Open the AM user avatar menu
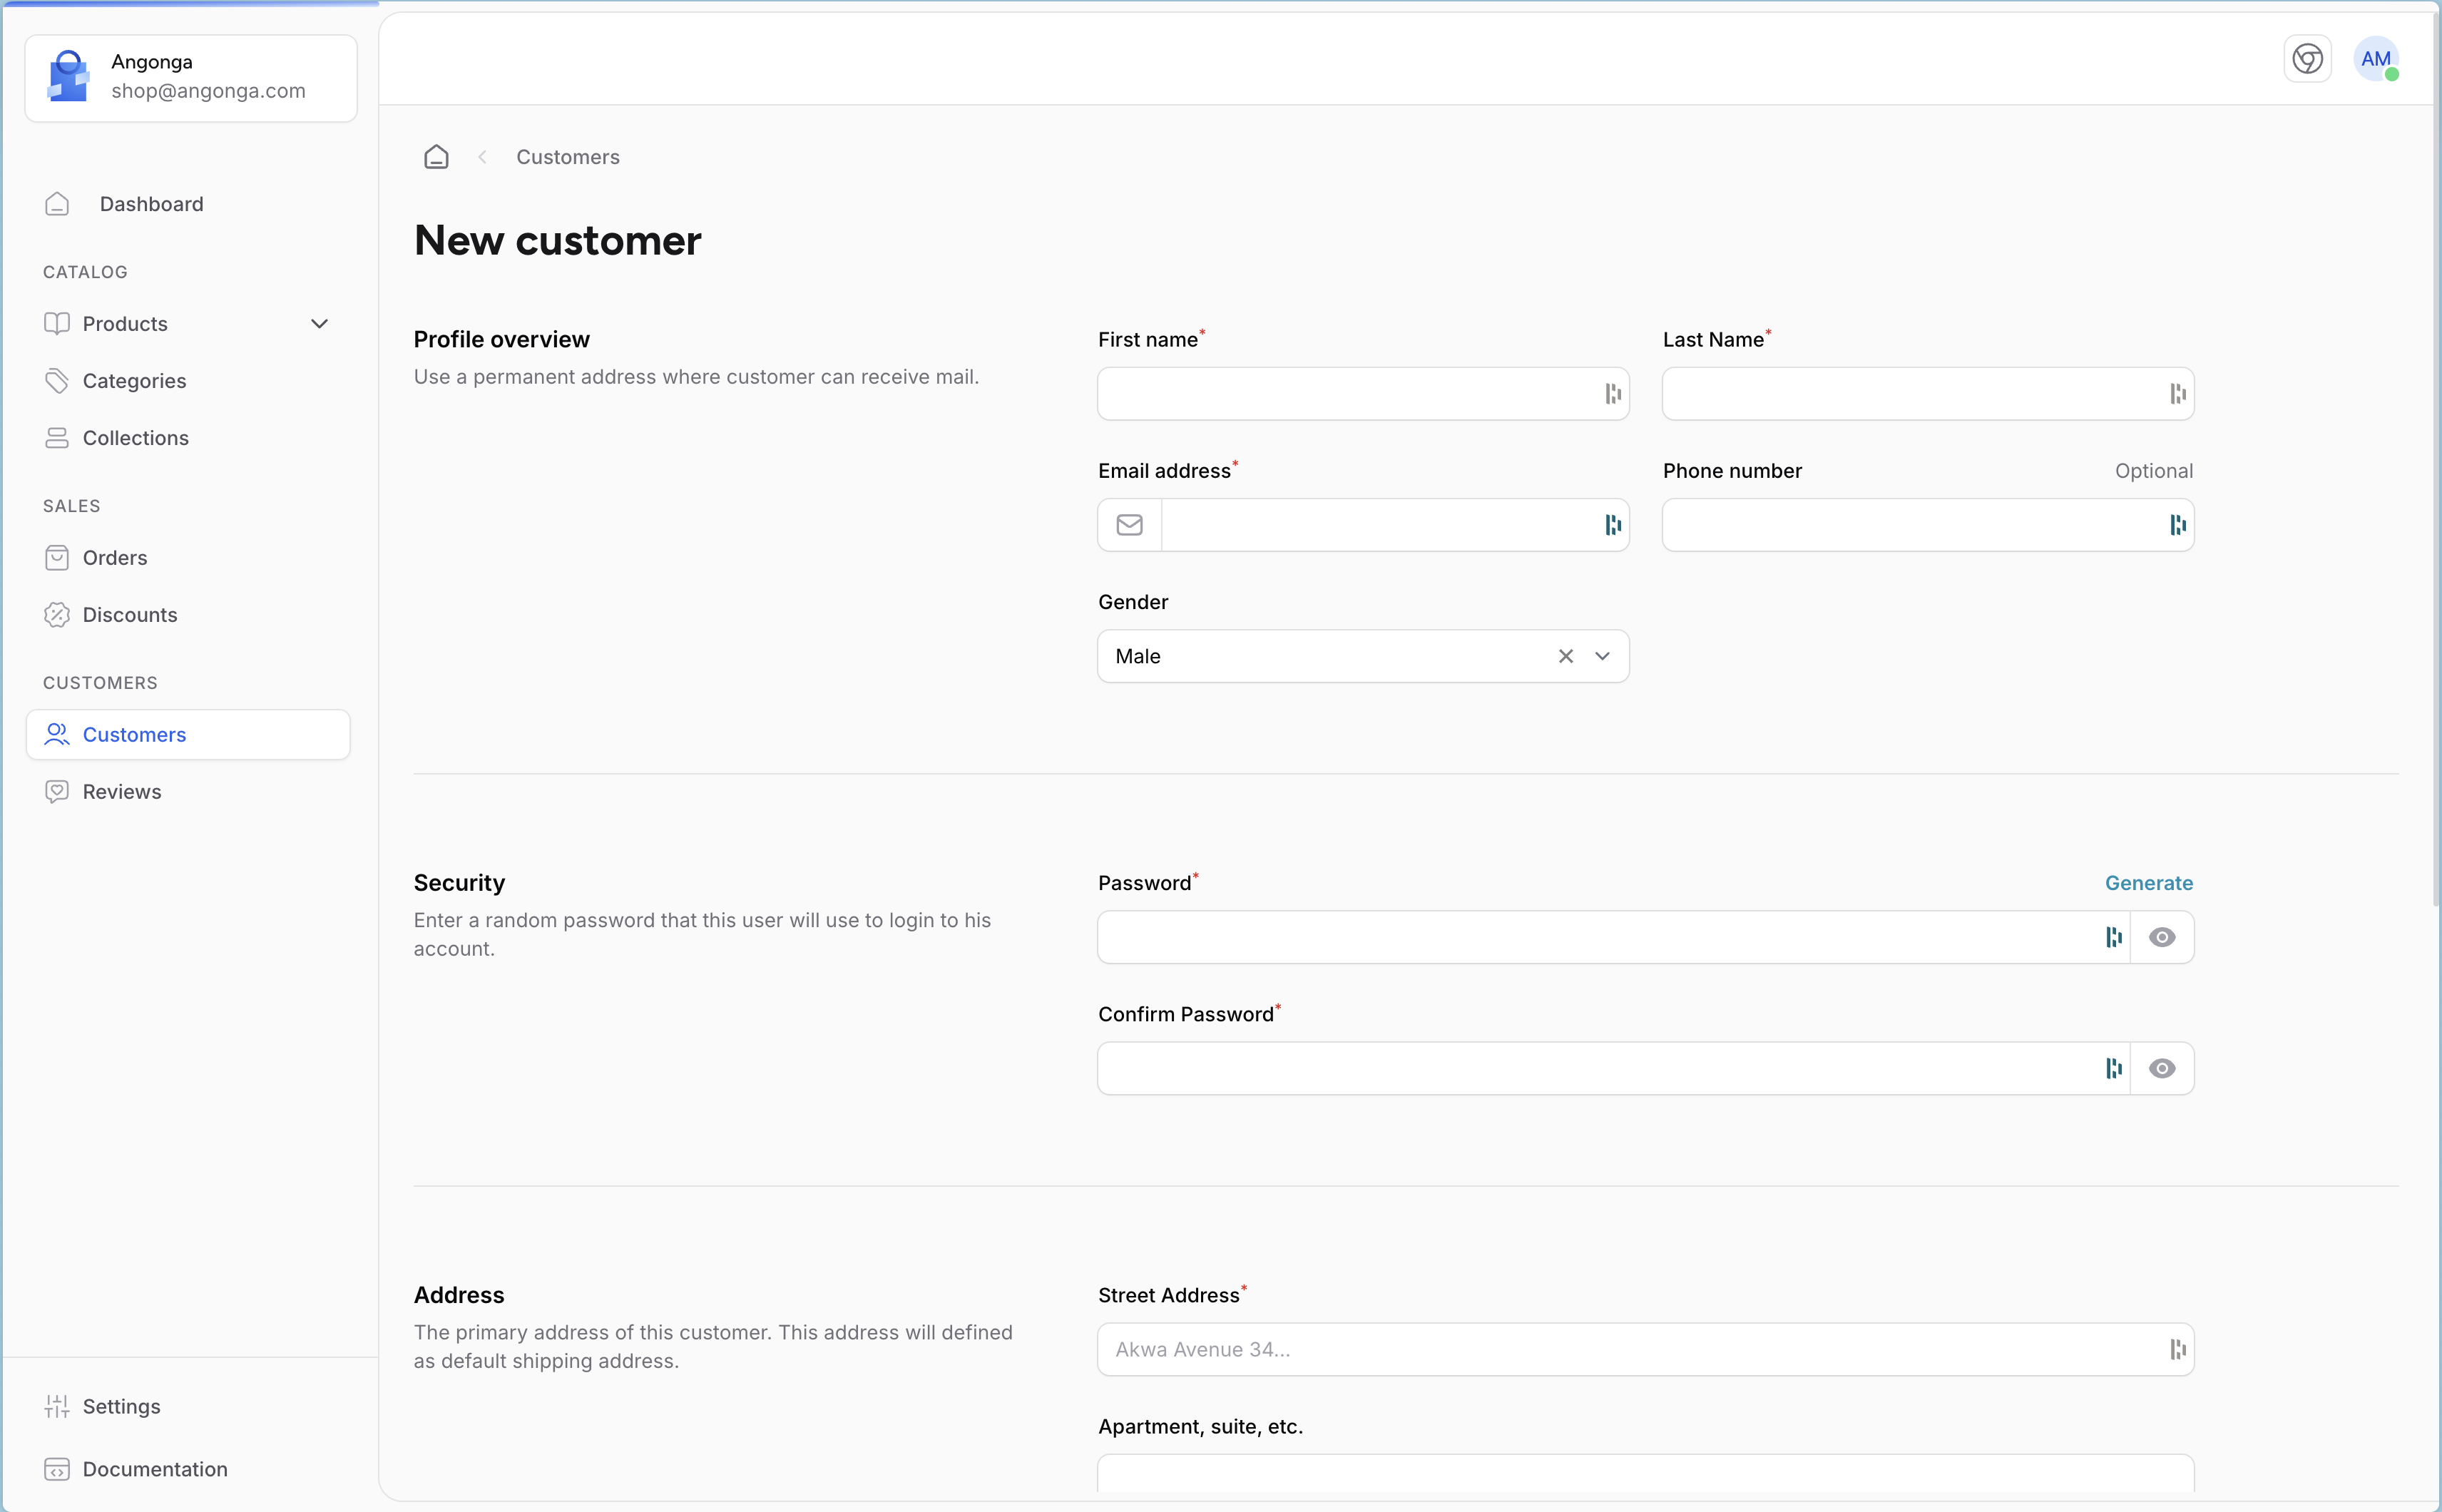Screen dimensions: 2442x1512 [x=2375, y=59]
